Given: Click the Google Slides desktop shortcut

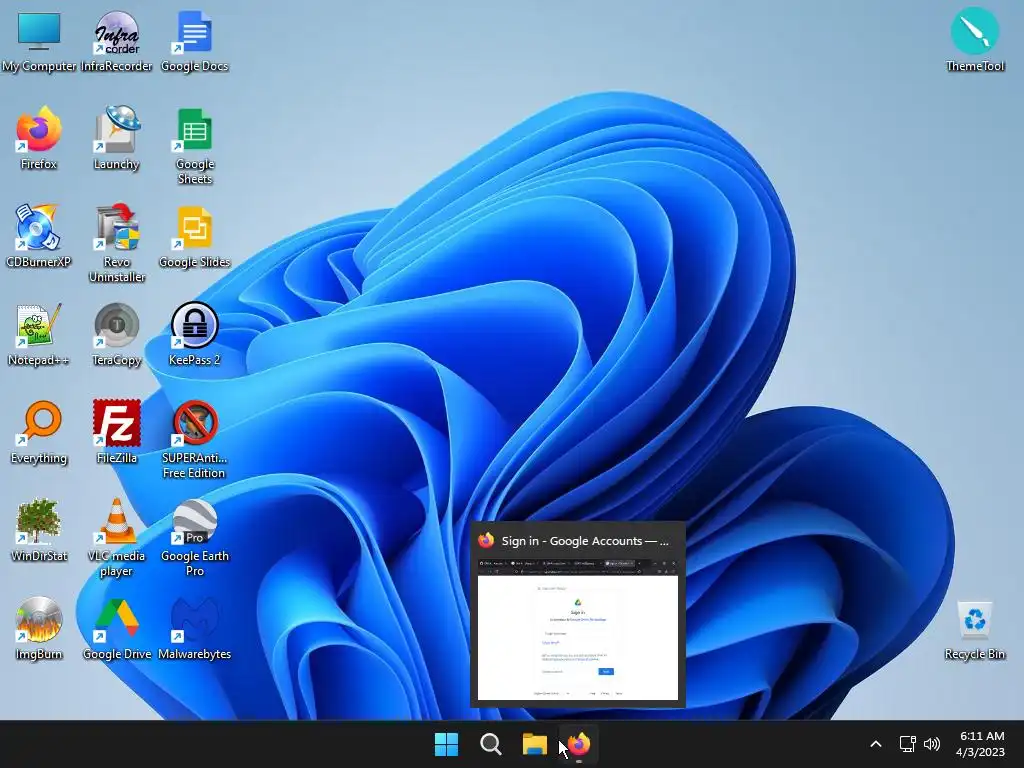Looking at the screenshot, I should (194, 236).
